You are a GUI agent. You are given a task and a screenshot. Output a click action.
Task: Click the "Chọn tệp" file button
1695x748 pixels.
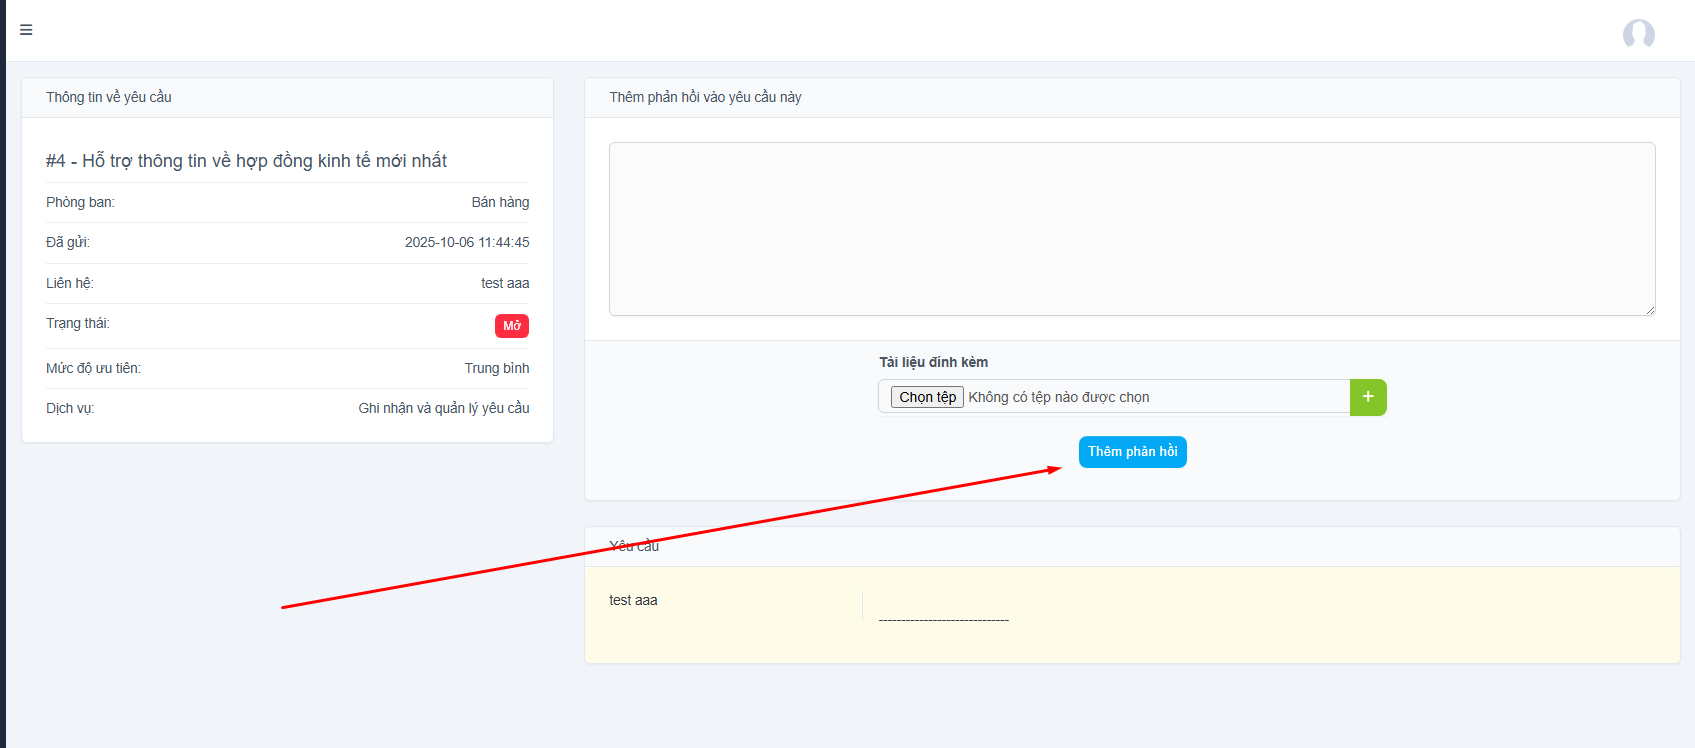(927, 397)
